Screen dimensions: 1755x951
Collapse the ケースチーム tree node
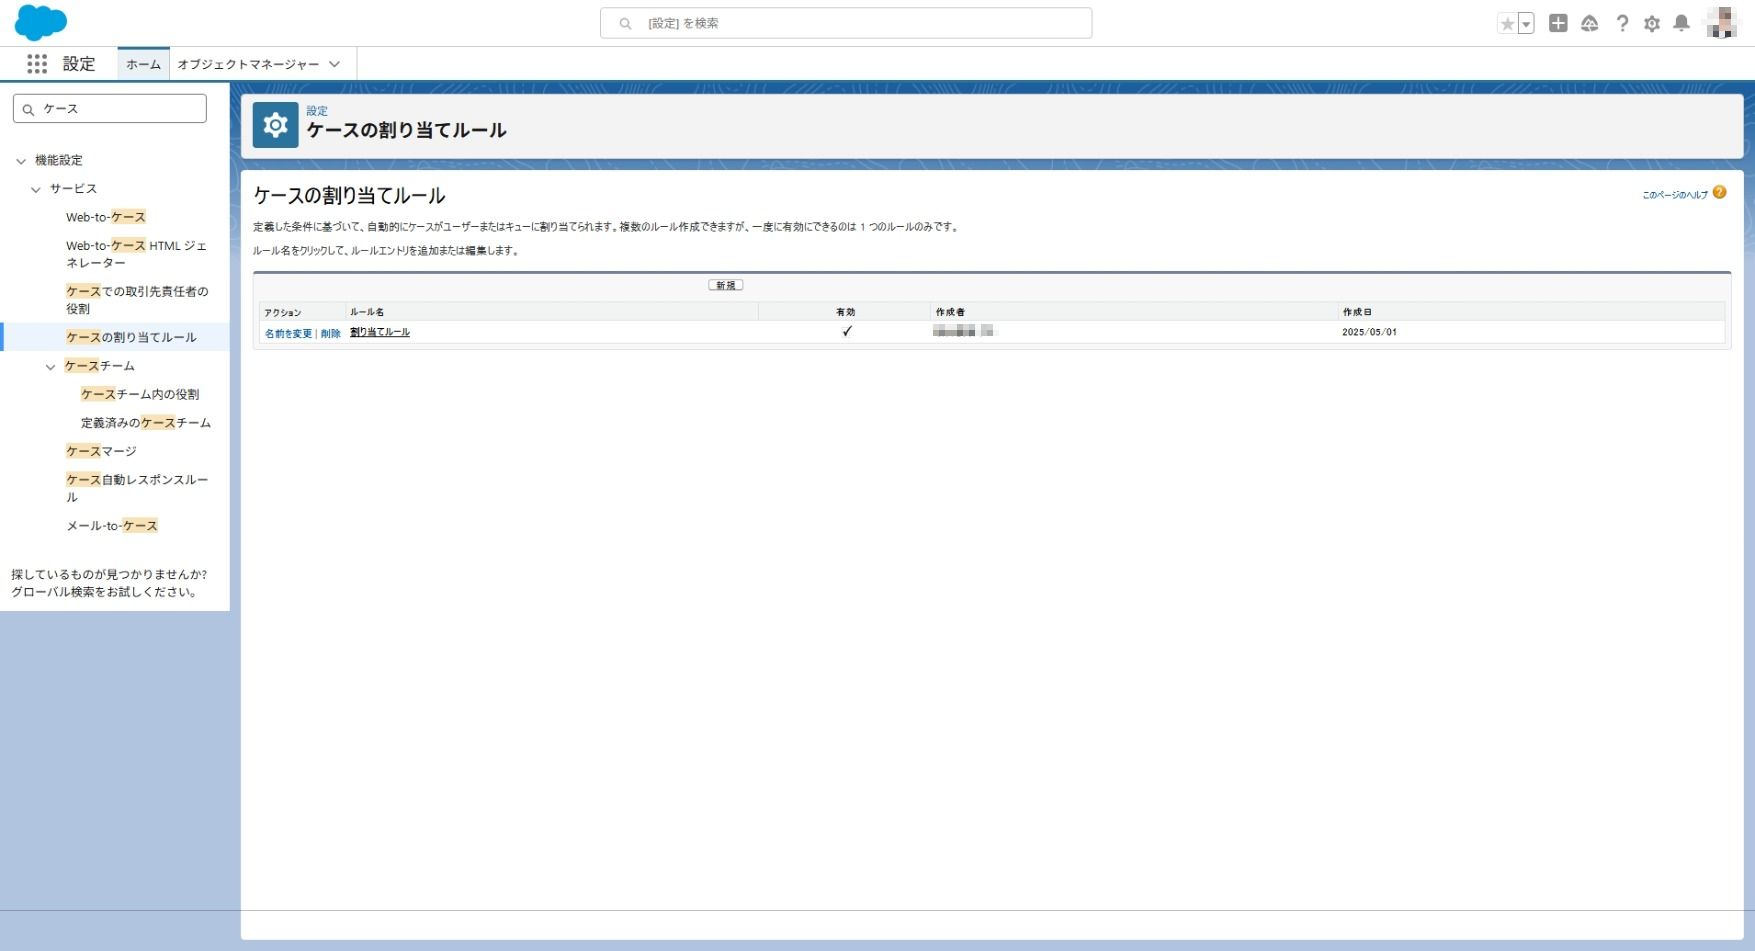[51, 367]
